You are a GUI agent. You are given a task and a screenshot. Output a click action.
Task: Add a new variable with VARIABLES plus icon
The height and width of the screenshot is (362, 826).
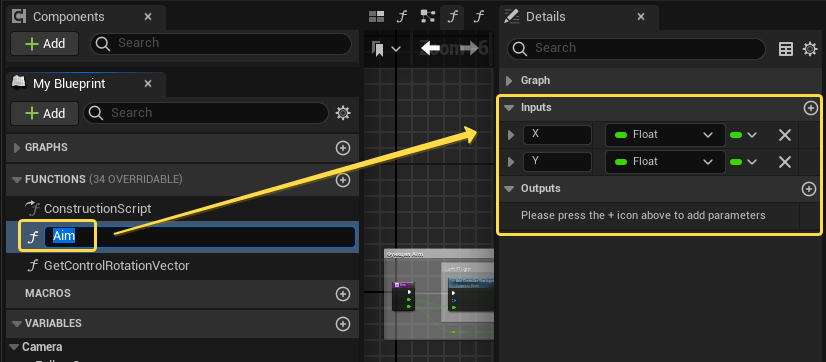(343, 324)
